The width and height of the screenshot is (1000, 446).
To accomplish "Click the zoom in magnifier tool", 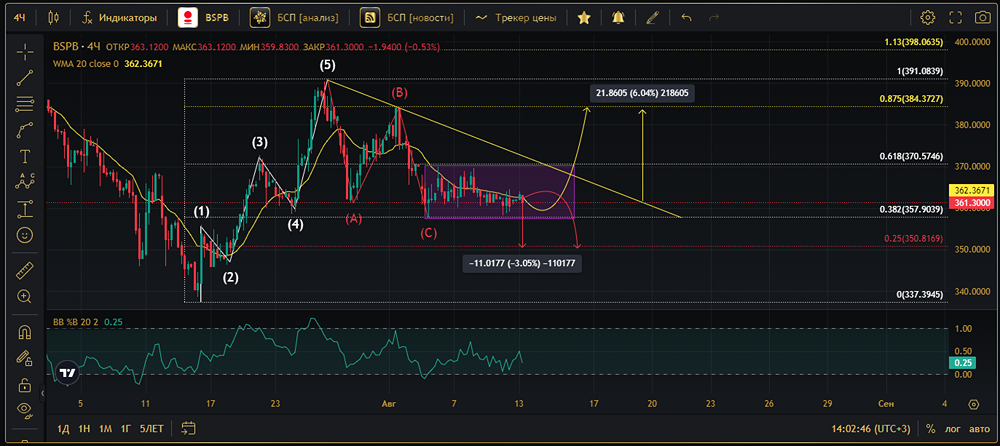I will (x=24, y=297).
